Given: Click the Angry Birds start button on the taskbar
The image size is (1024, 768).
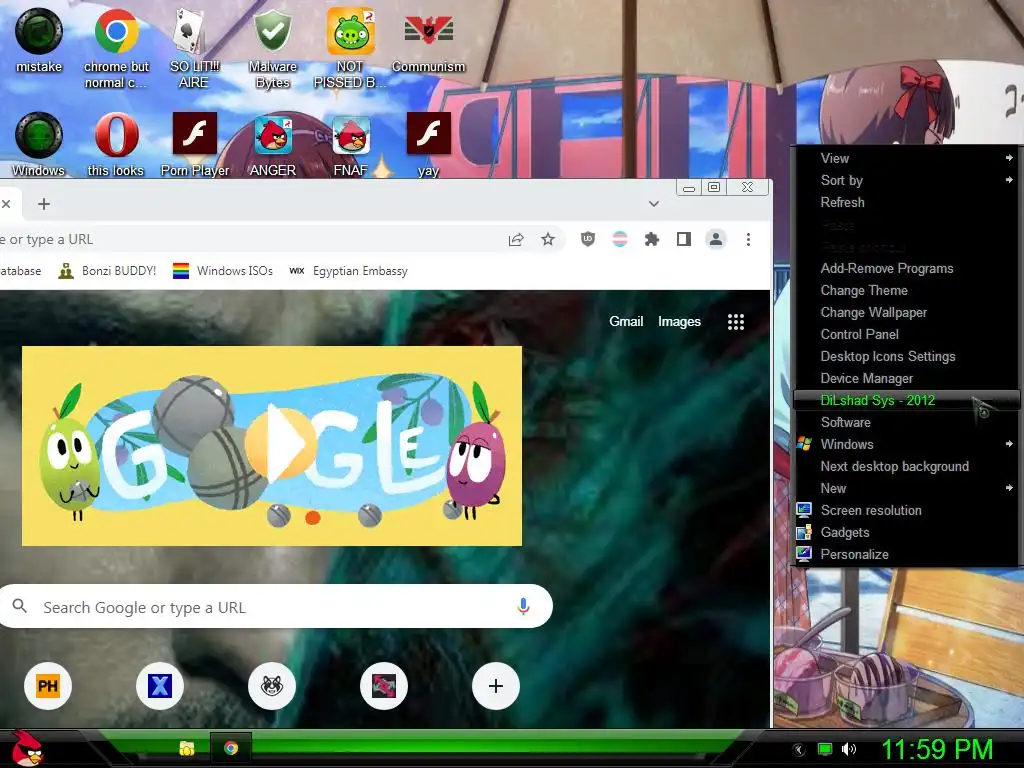Looking at the screenshot, I should [26, 748].
